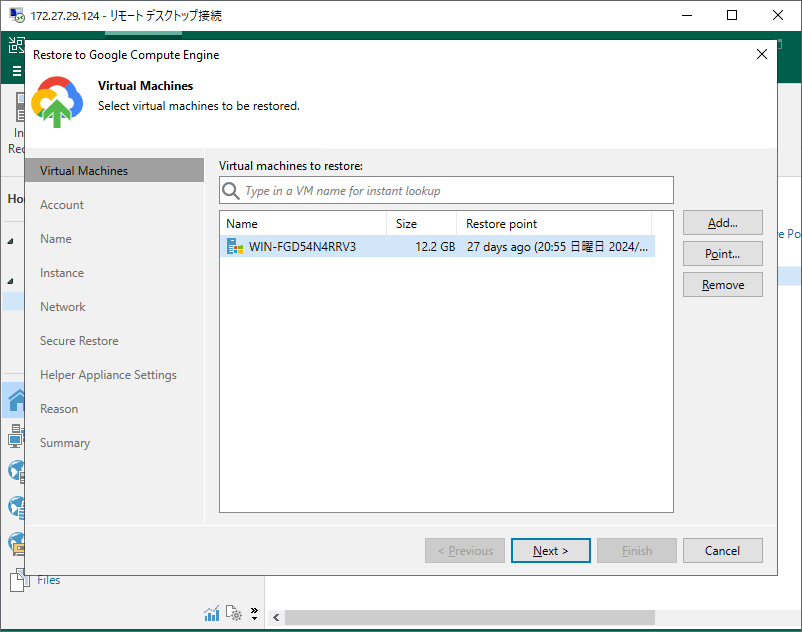Go to the Instance wizard step
Image resolution: width=802 pixels, height=632 pixels.
point(62,273)
